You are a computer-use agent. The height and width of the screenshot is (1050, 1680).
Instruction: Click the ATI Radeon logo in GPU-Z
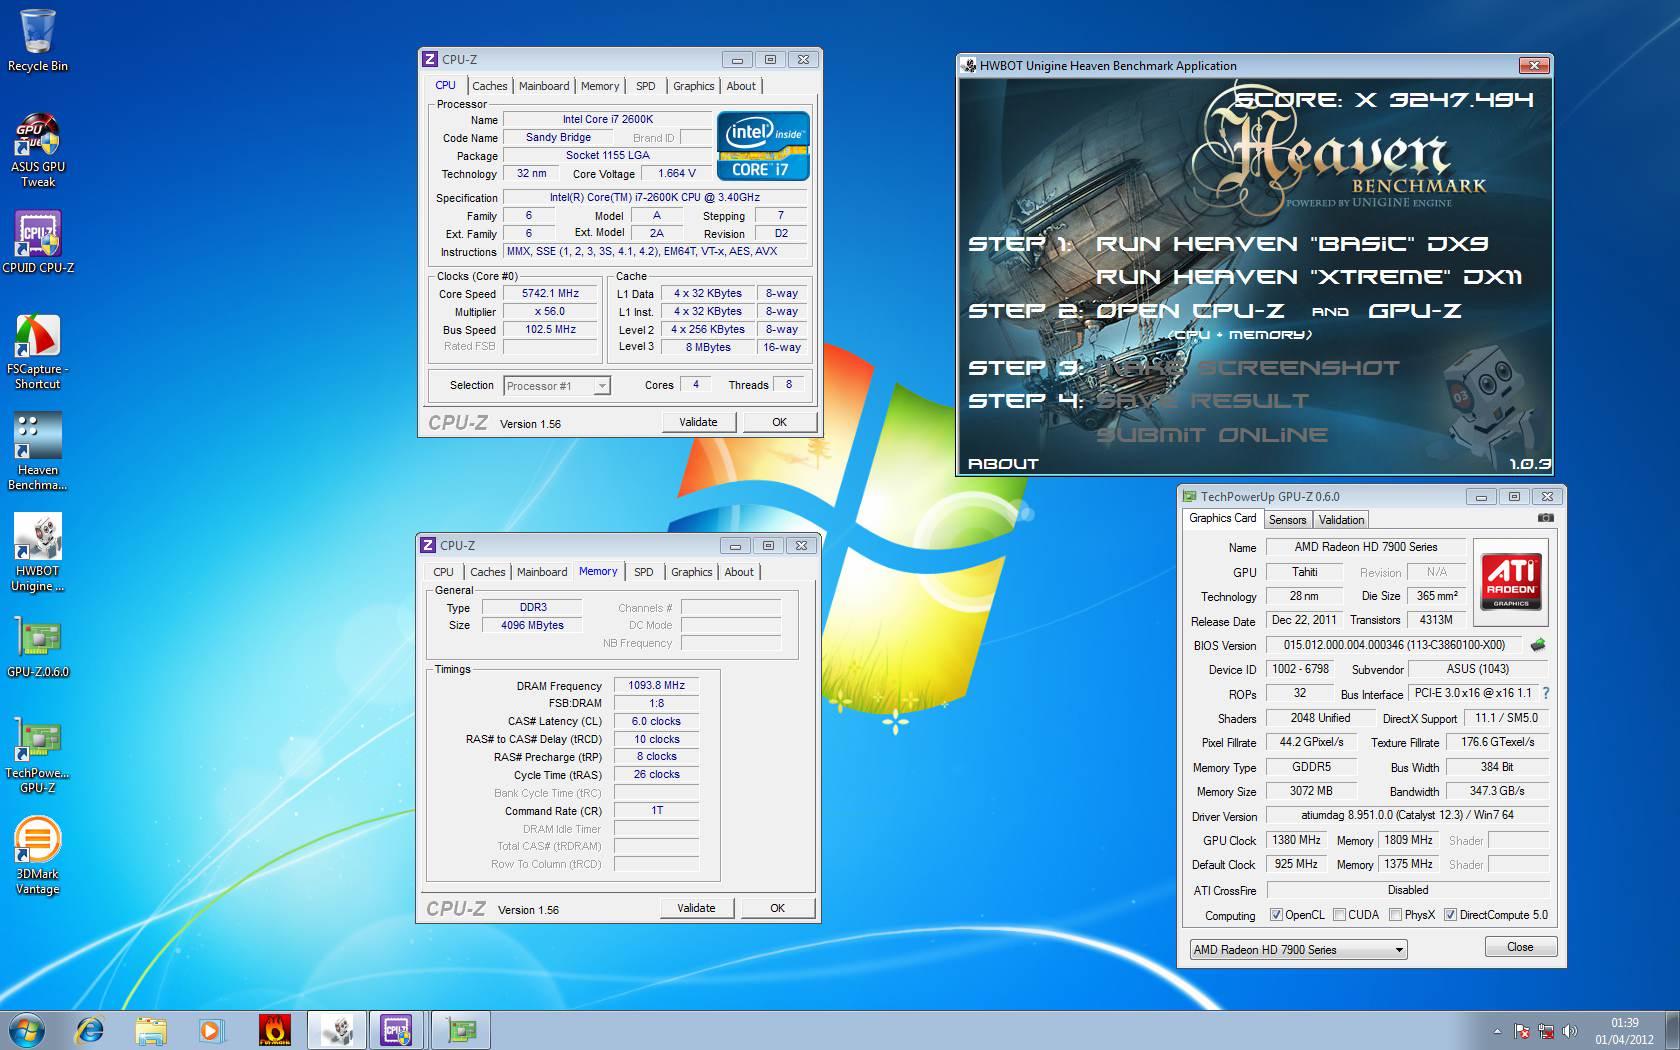click(x=1511, y=583)
